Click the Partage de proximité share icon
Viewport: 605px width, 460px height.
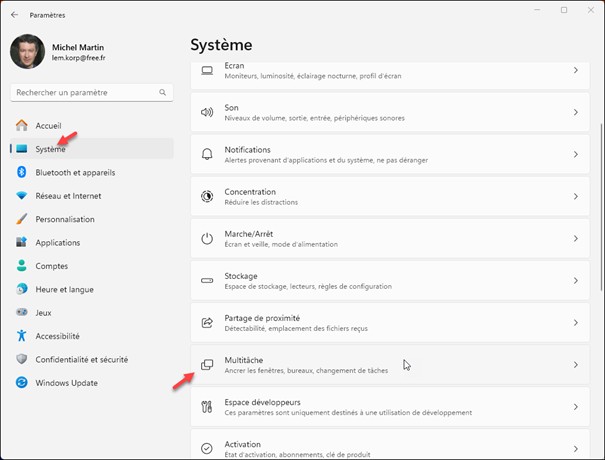pyautogui.click(x=207, y=323)
